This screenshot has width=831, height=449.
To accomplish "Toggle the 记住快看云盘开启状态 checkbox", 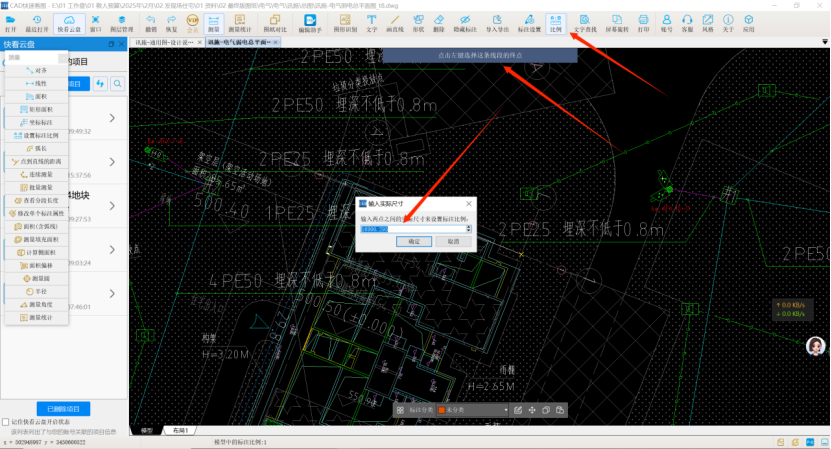I will (6, 423).
